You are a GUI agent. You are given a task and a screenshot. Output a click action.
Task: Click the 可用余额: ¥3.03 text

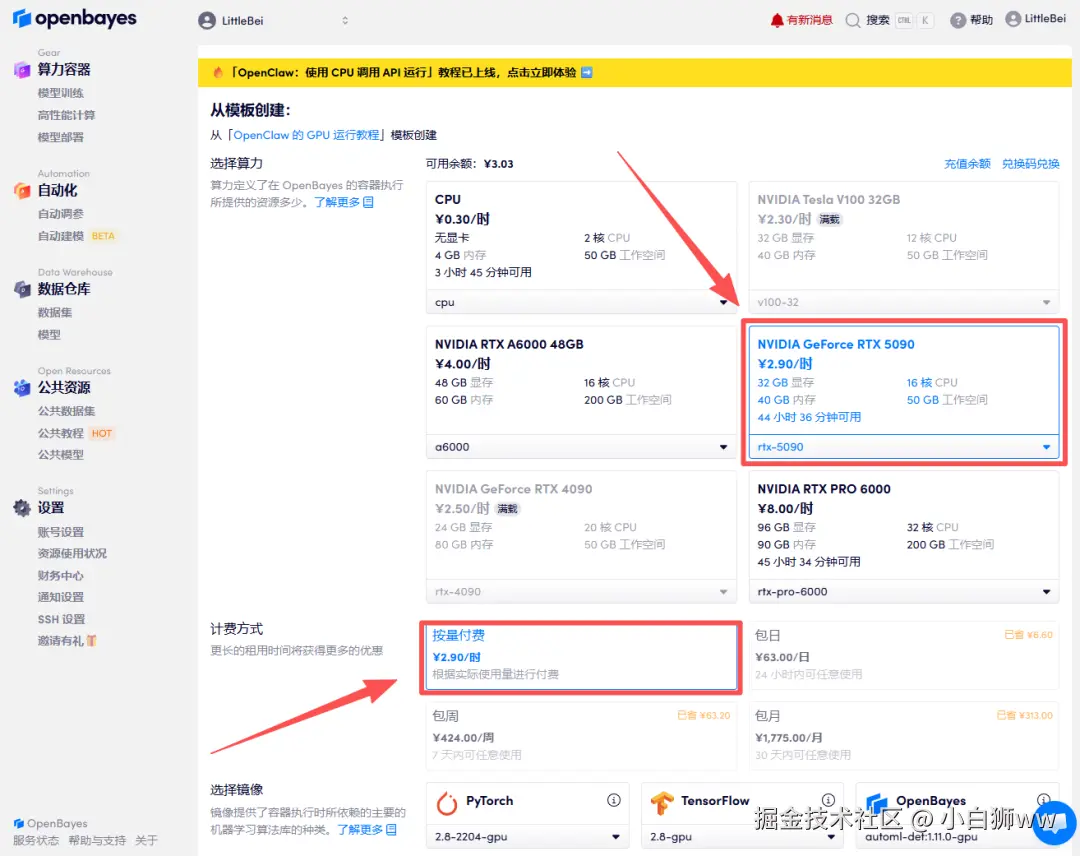(x=469, y=164)
